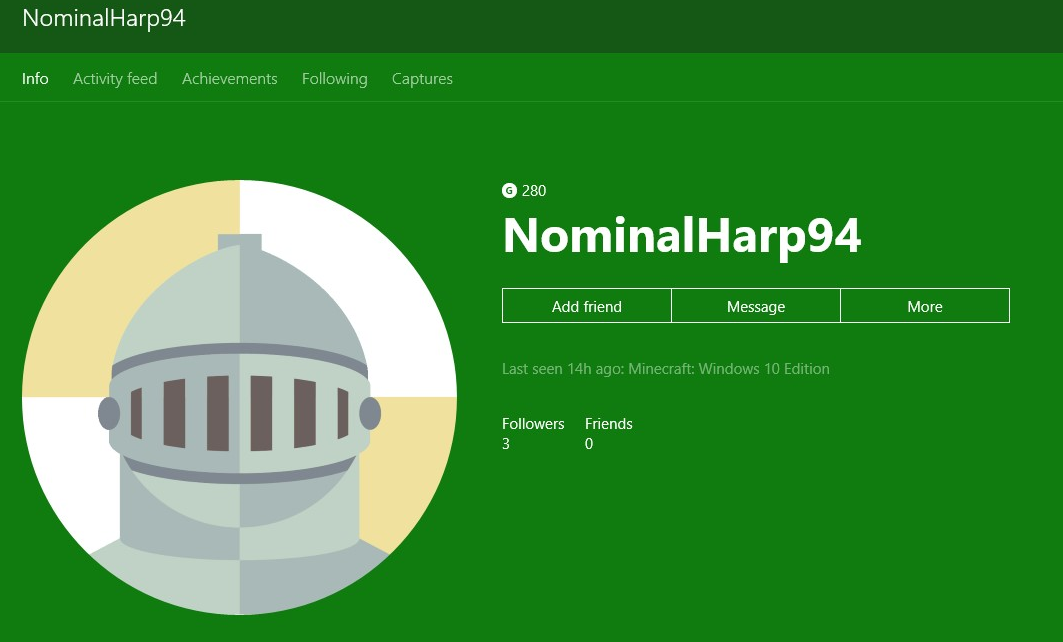Click the large NominalHarp94 gamertag heading

pos(682,237)
